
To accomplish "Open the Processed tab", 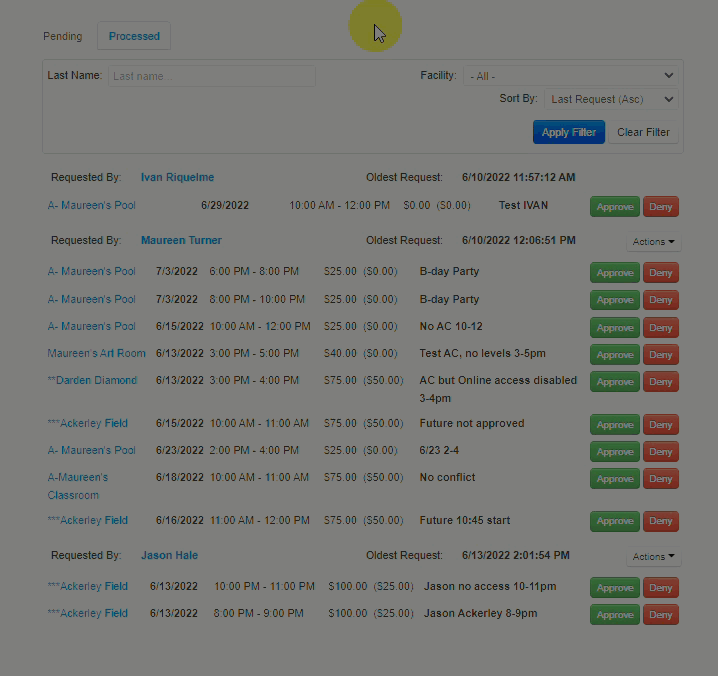I will (x=134, y=36).
